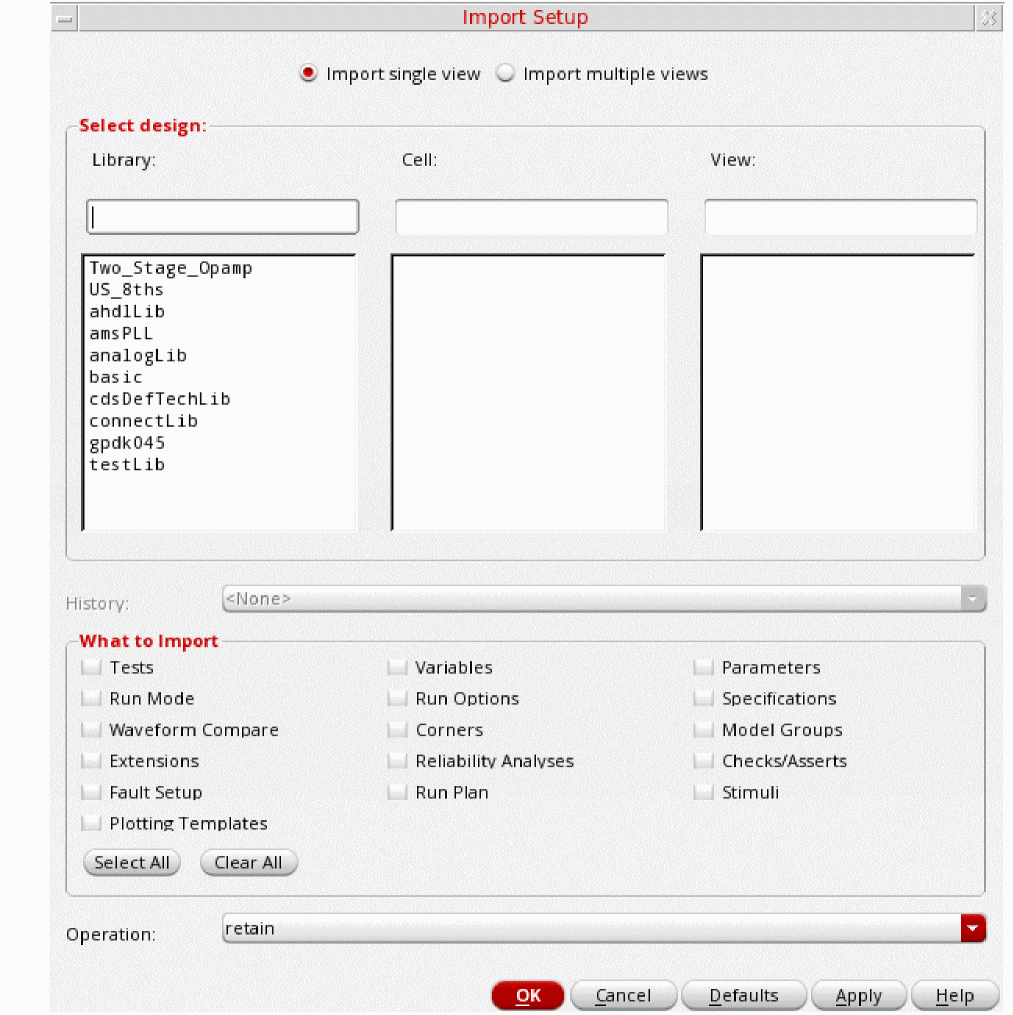Enable the Model Groups checkbox
The image size is (1013, 1015).
704,730
